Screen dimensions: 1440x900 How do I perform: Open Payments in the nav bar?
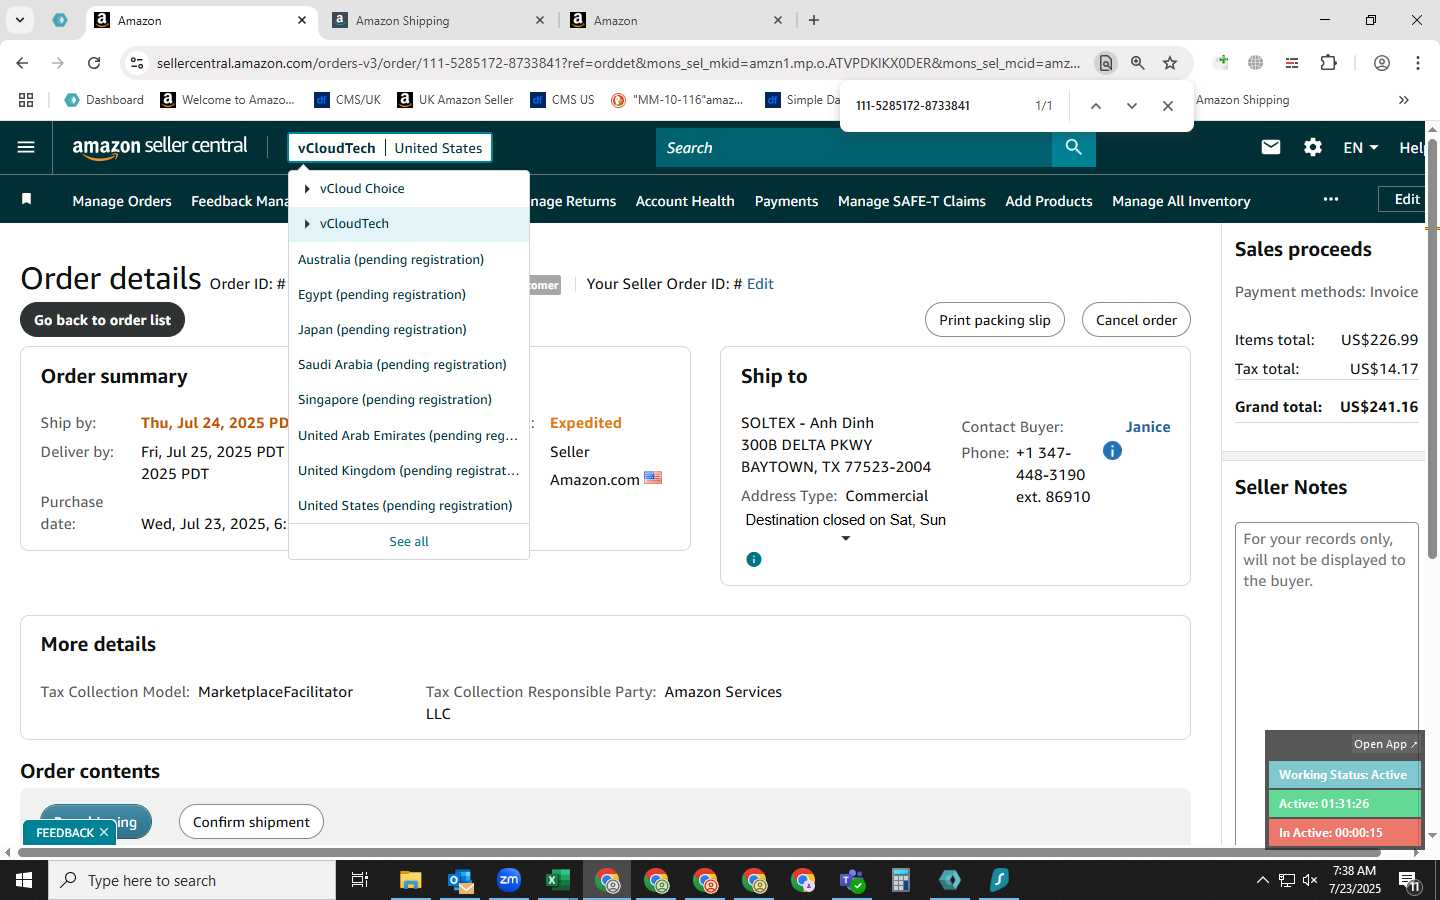pyautogui.click(x=786, y=201)
